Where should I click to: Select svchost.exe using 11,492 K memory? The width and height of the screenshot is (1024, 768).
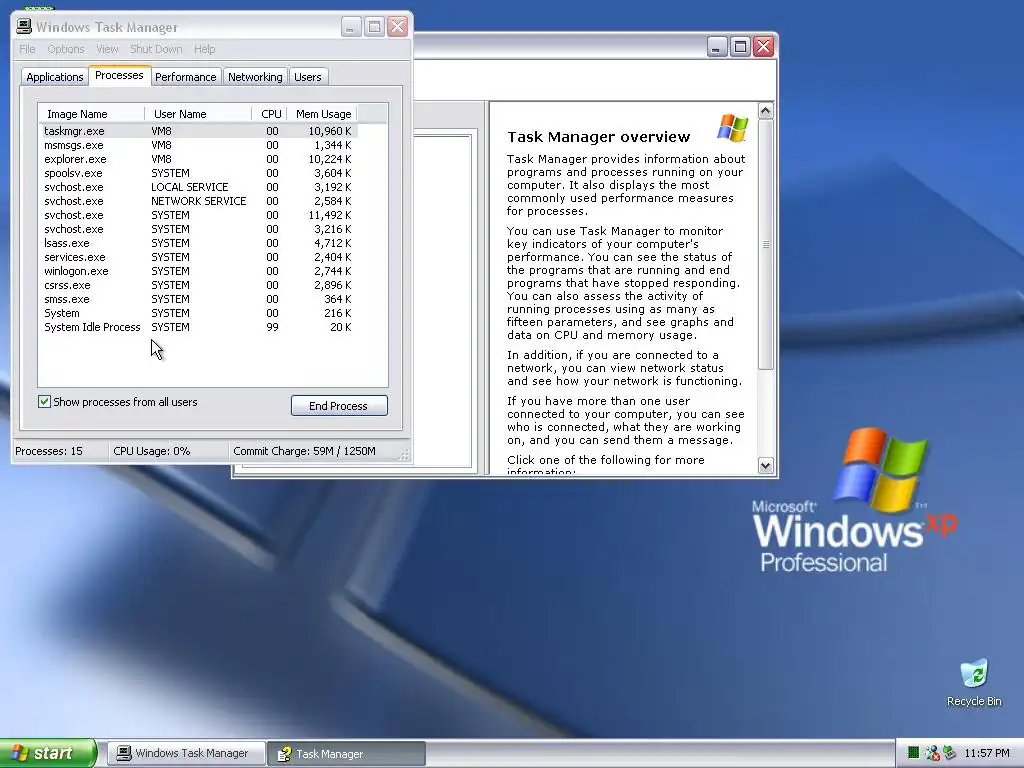(x=198, y=215)
